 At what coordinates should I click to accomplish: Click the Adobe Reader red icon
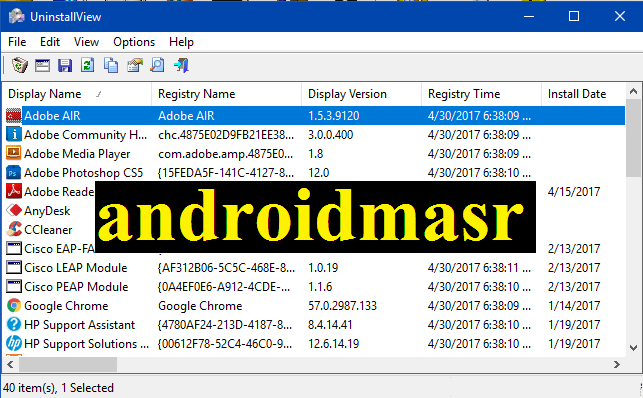14,191
